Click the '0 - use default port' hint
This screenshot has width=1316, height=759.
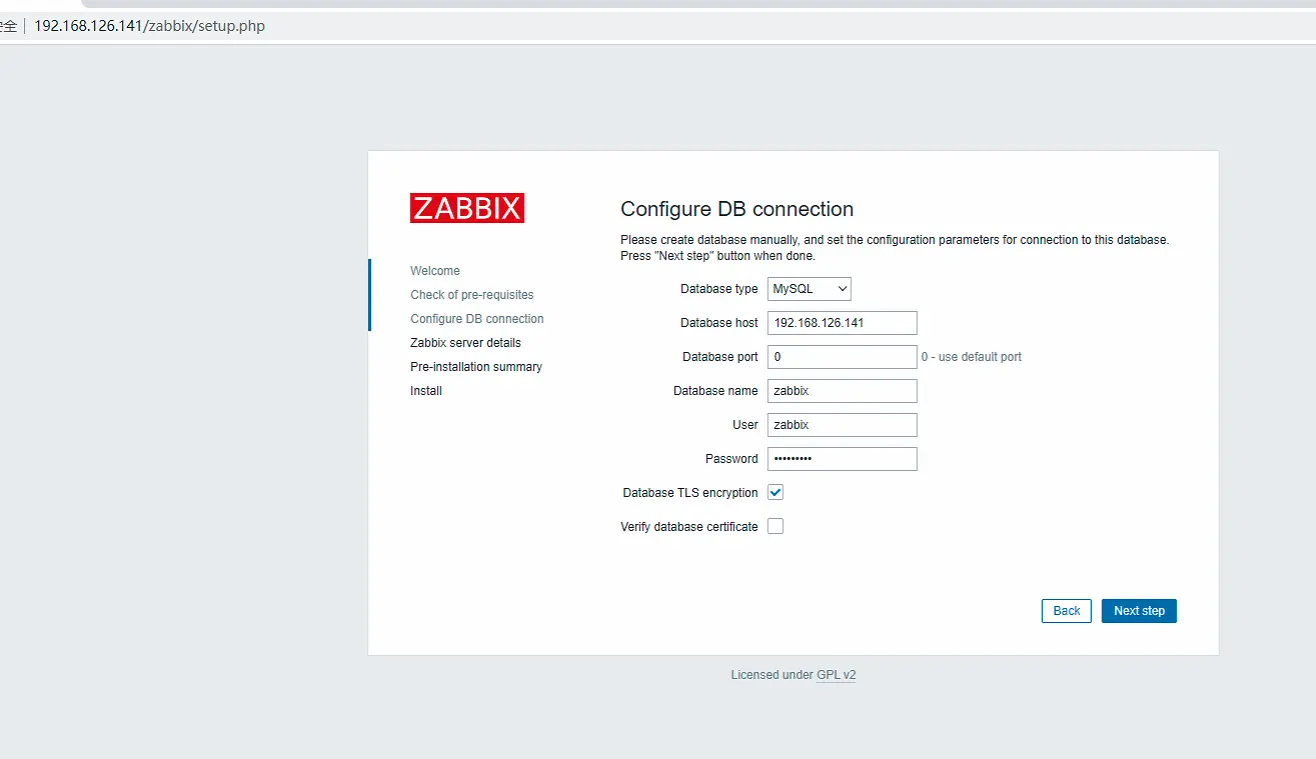pyautogui.click(x=971, y=357)
